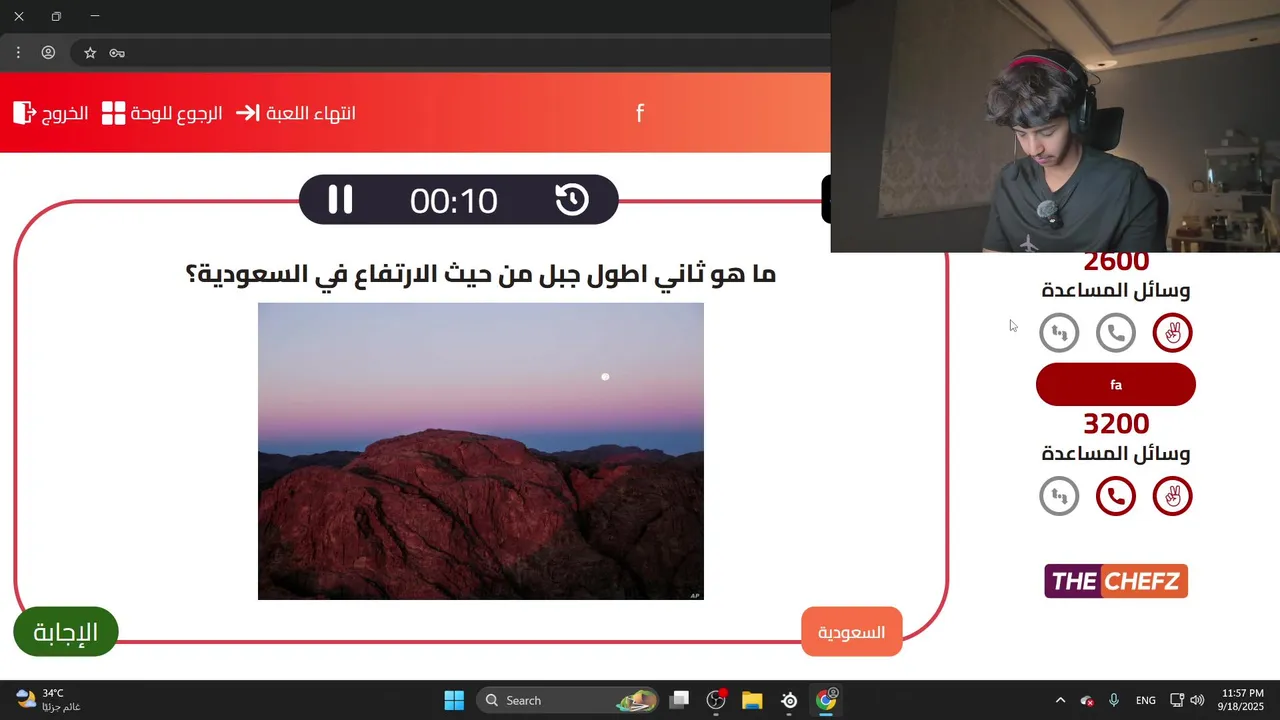This screenshot has width=1280, height=720.
Task: Open the network tray icon
Action: (x=1177, y=700)
